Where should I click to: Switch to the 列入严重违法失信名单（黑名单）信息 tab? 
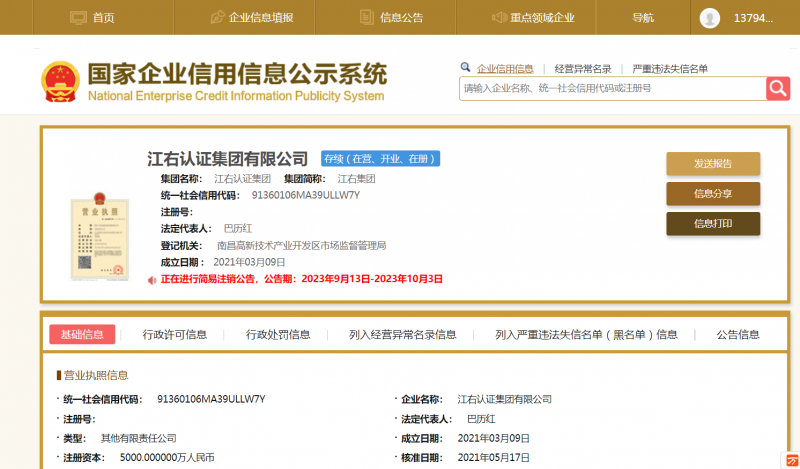(x=586, y=335)
